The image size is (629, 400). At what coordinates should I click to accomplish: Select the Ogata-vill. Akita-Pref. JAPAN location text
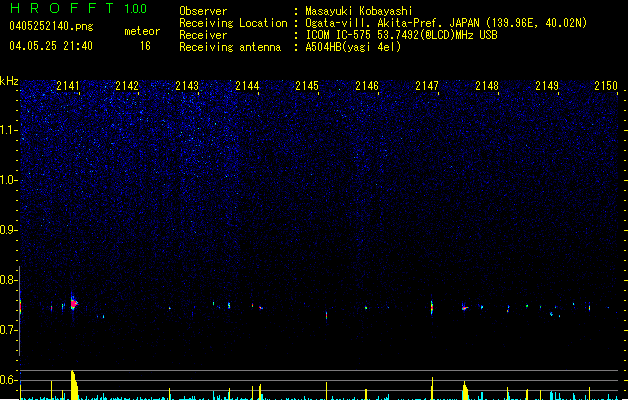click(446, 23)
